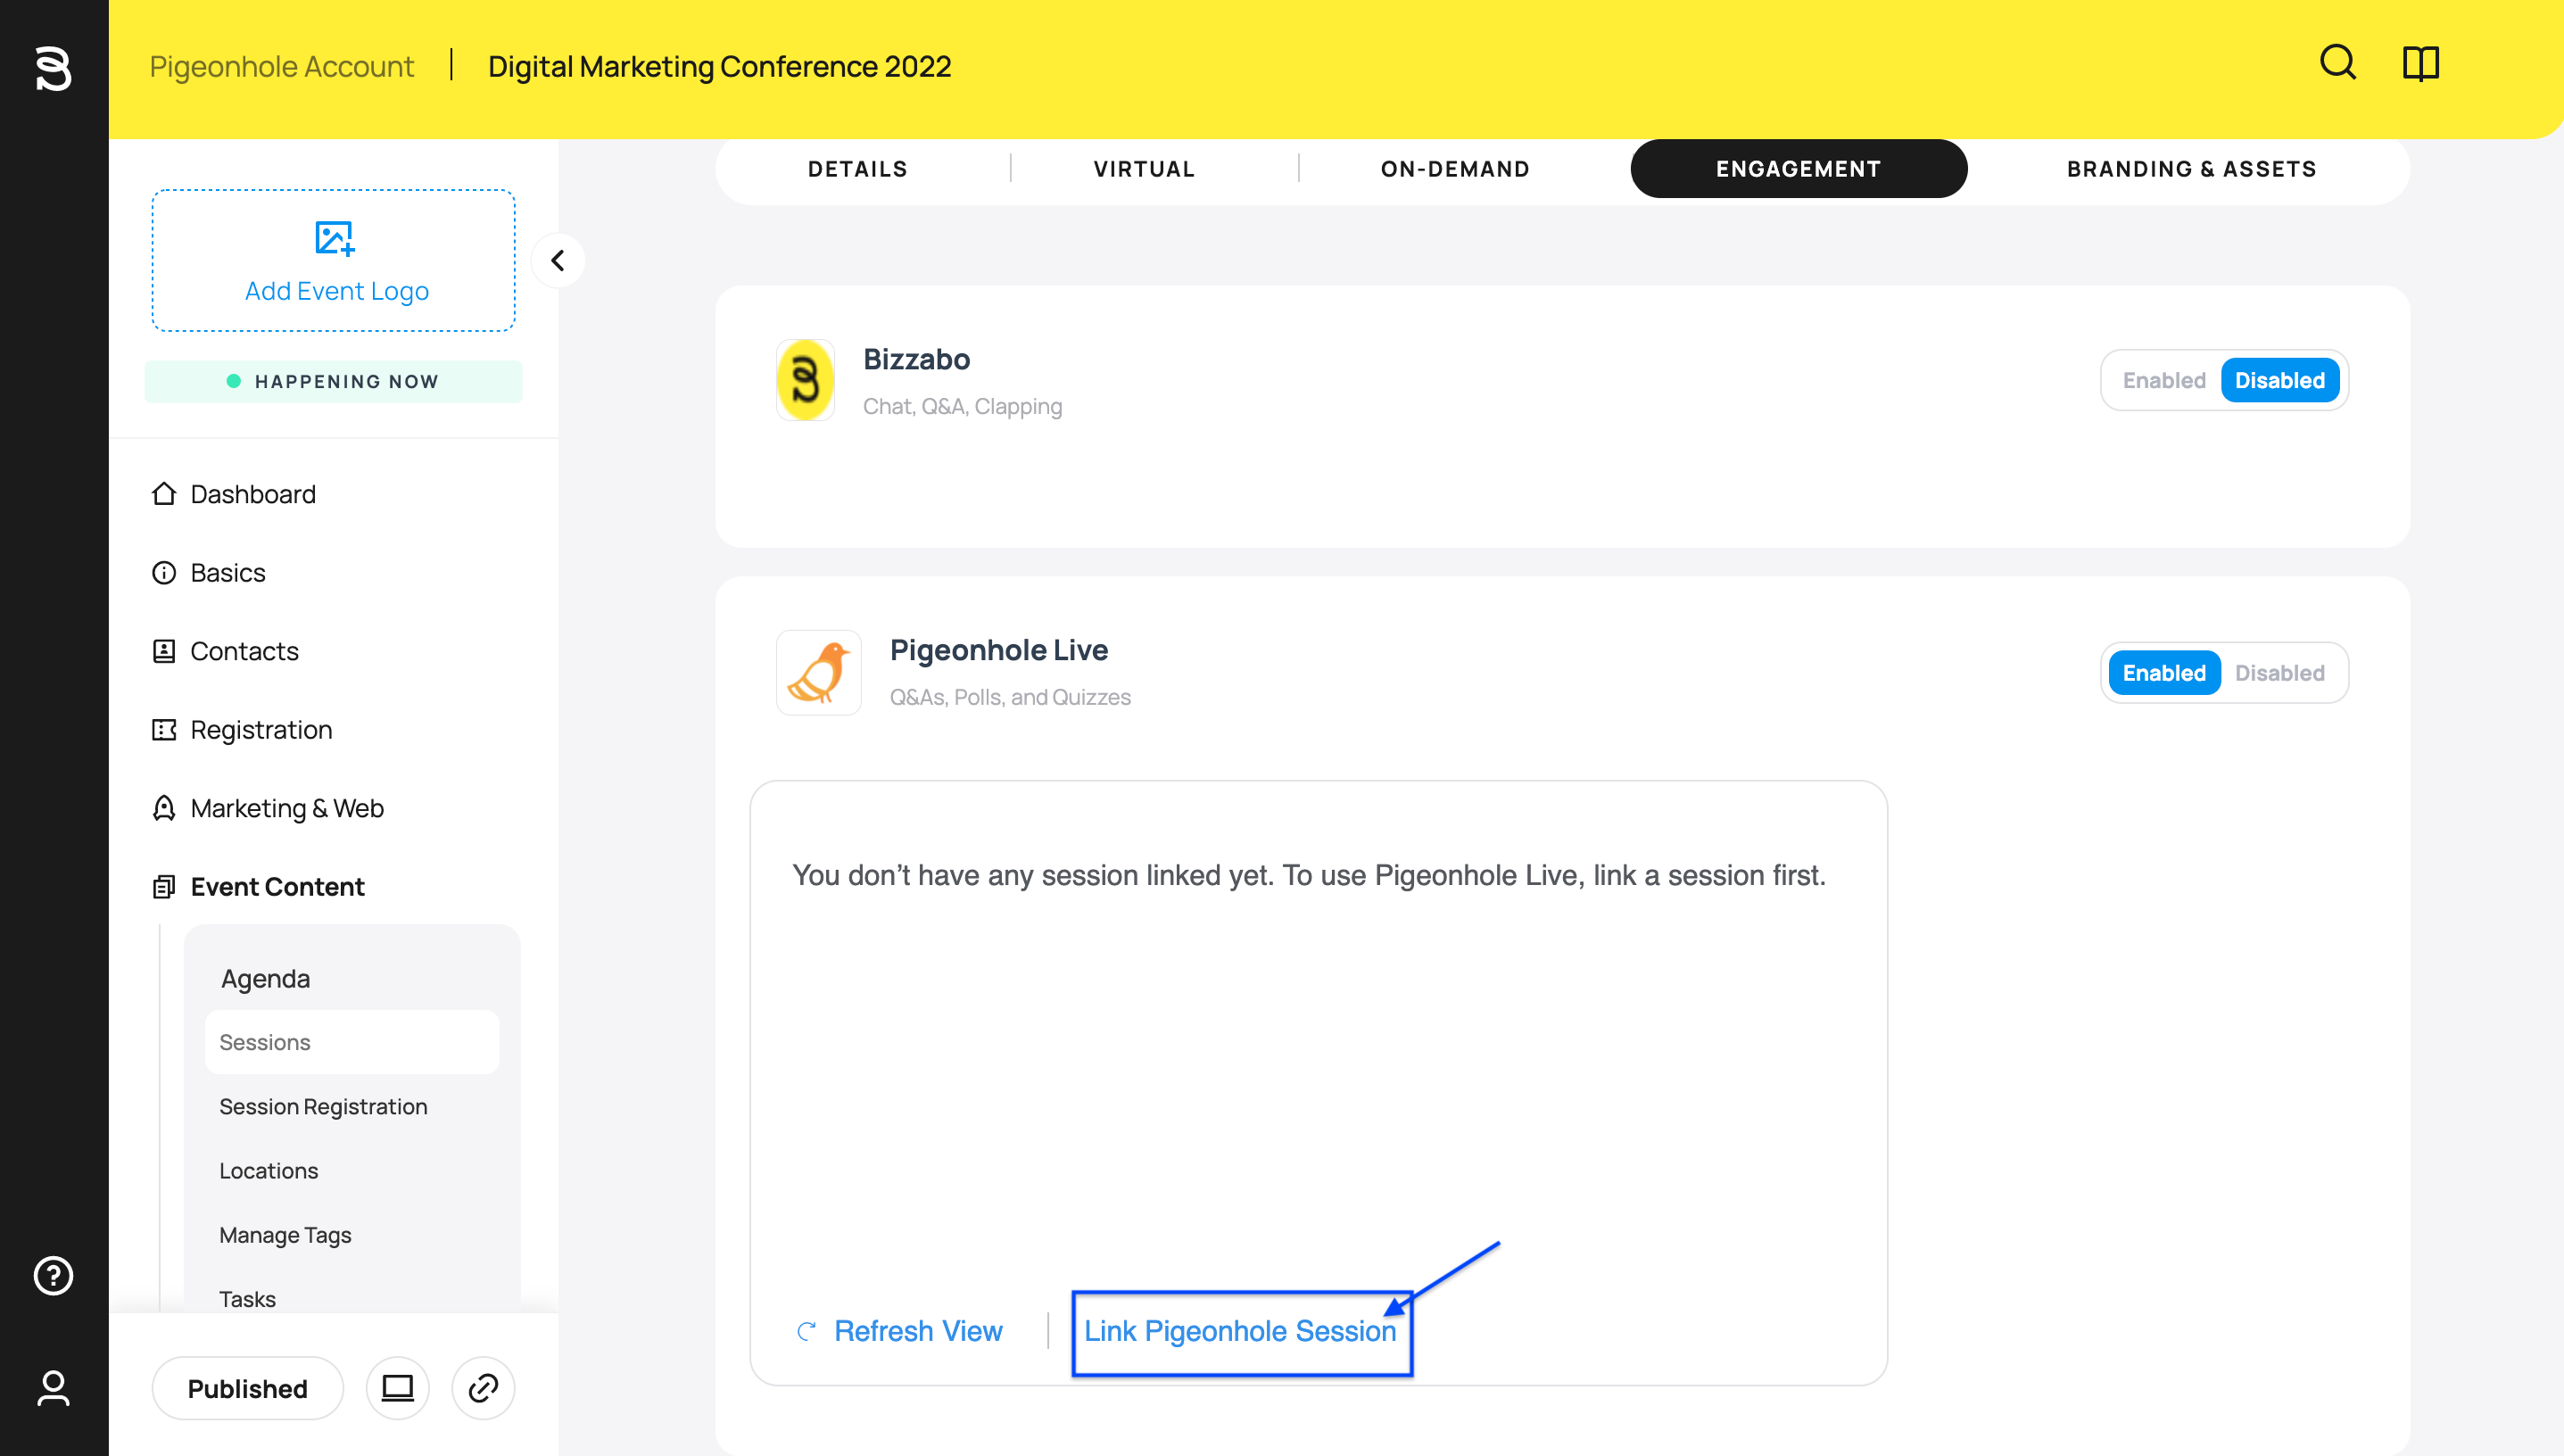This screenshot has width=2564, height=1456.
Task: Open Agenda under Event Content
Action: pyautogui.click(x=266, y=979)
